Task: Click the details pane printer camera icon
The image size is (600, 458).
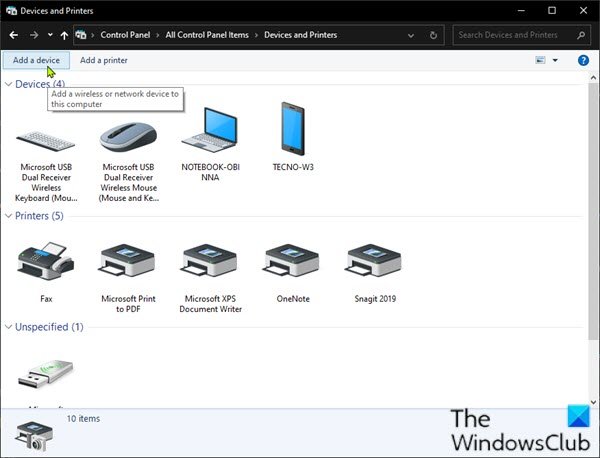Action: 34,436
